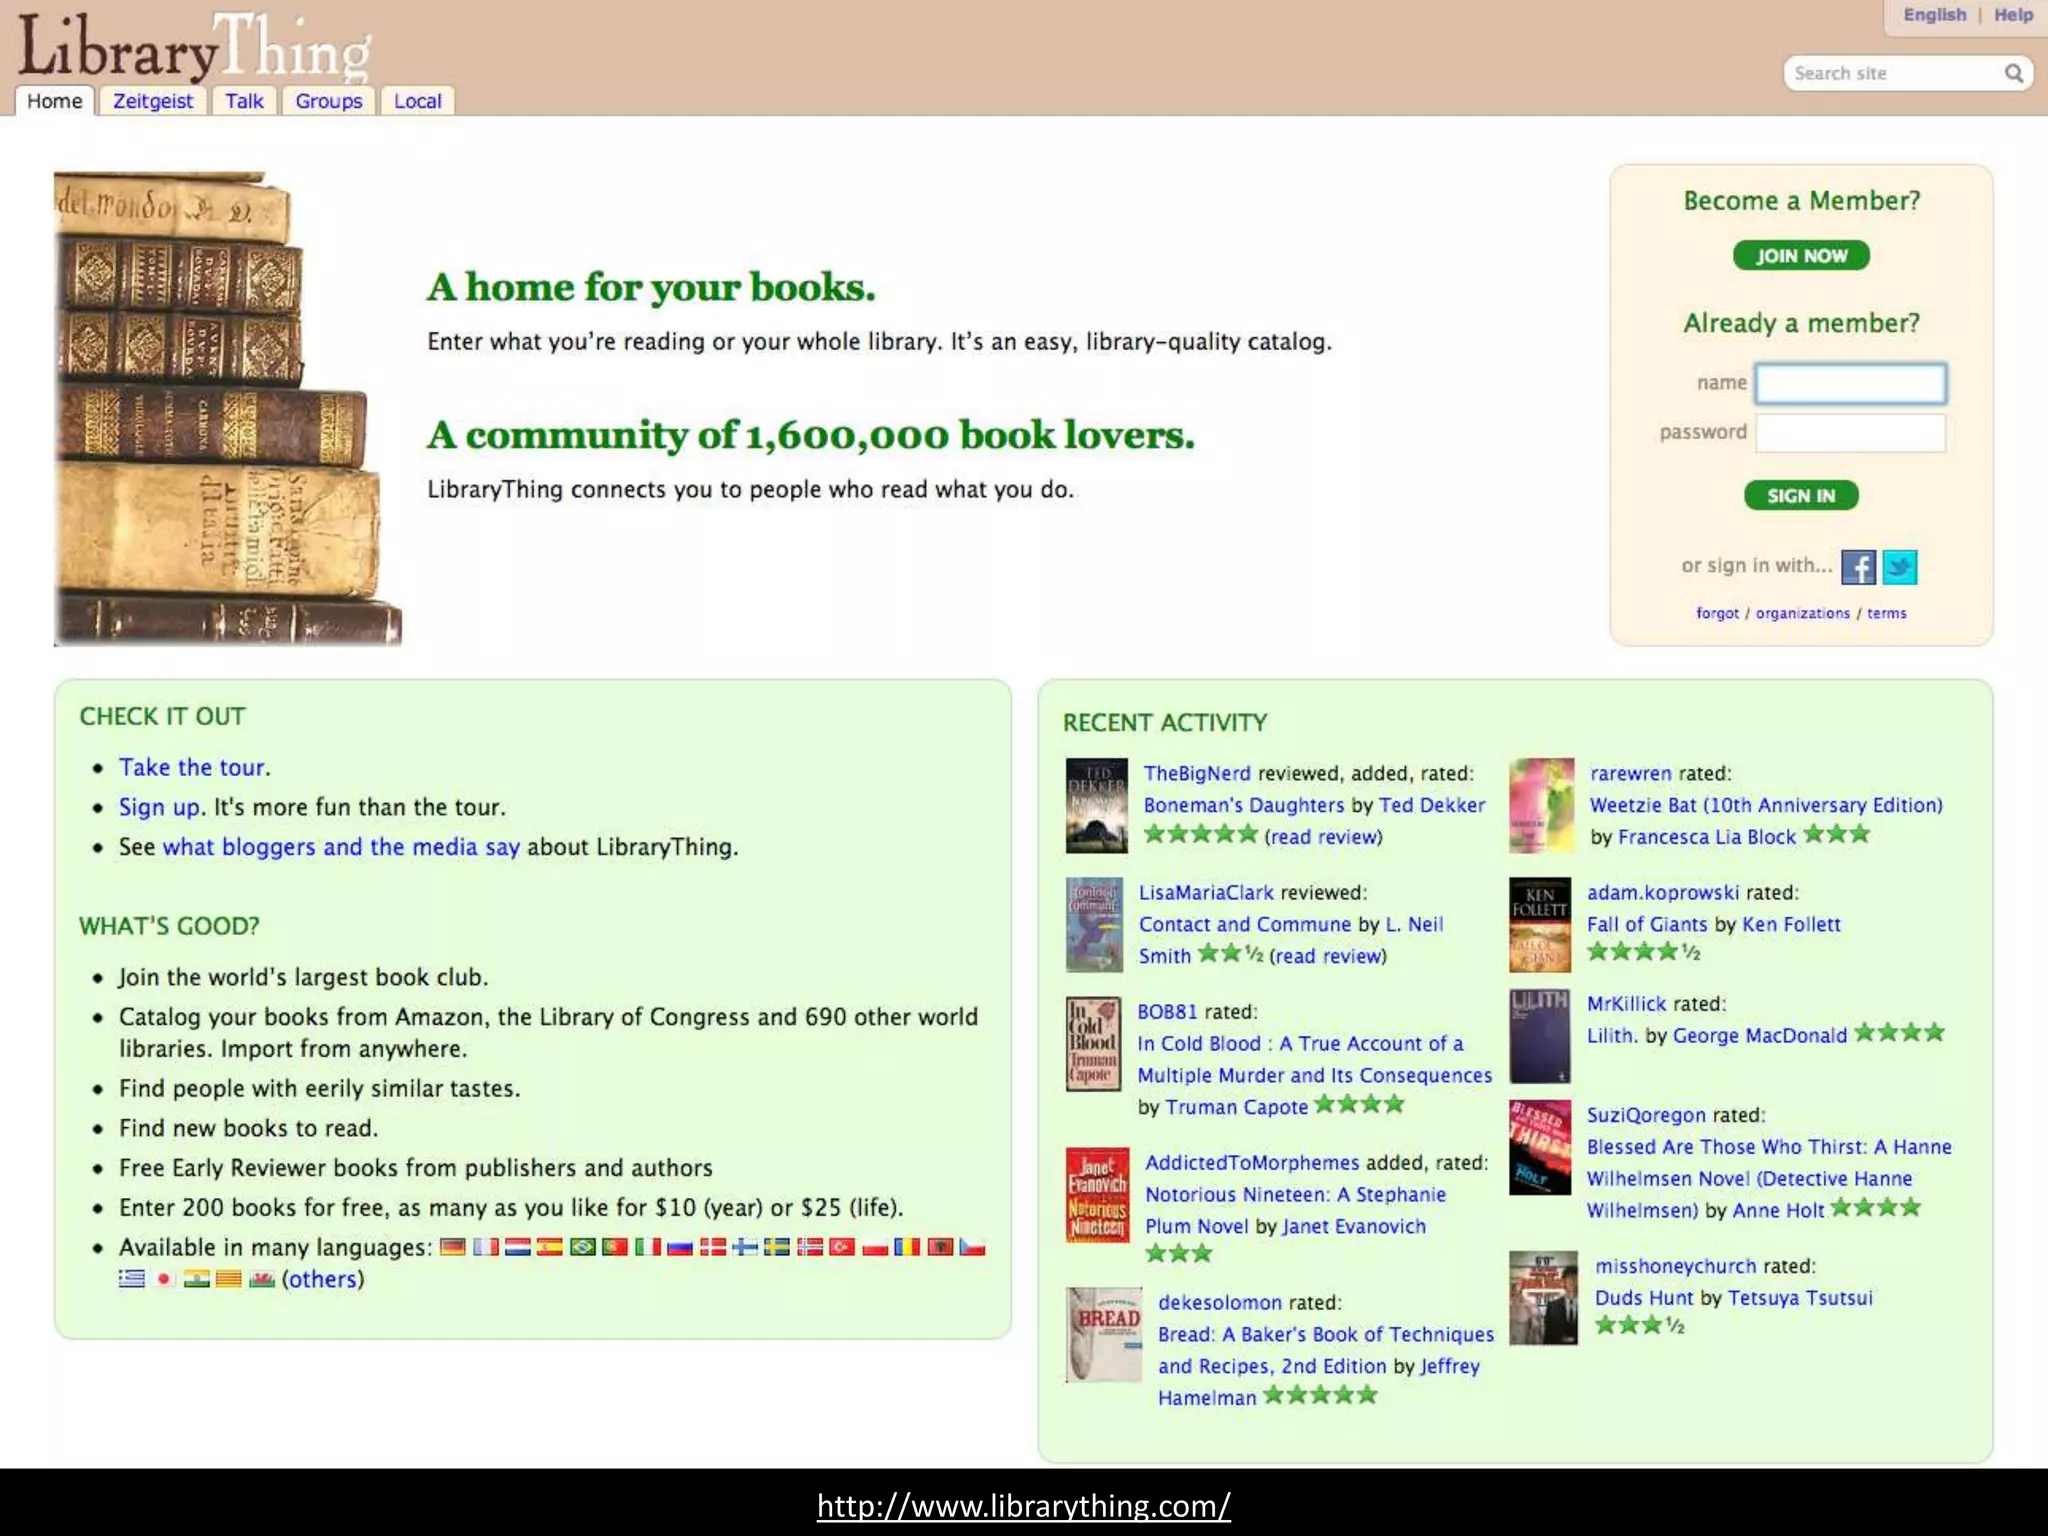Go to the Groups tab
Screen dimensions: 2048x1536
click(328, 101)
